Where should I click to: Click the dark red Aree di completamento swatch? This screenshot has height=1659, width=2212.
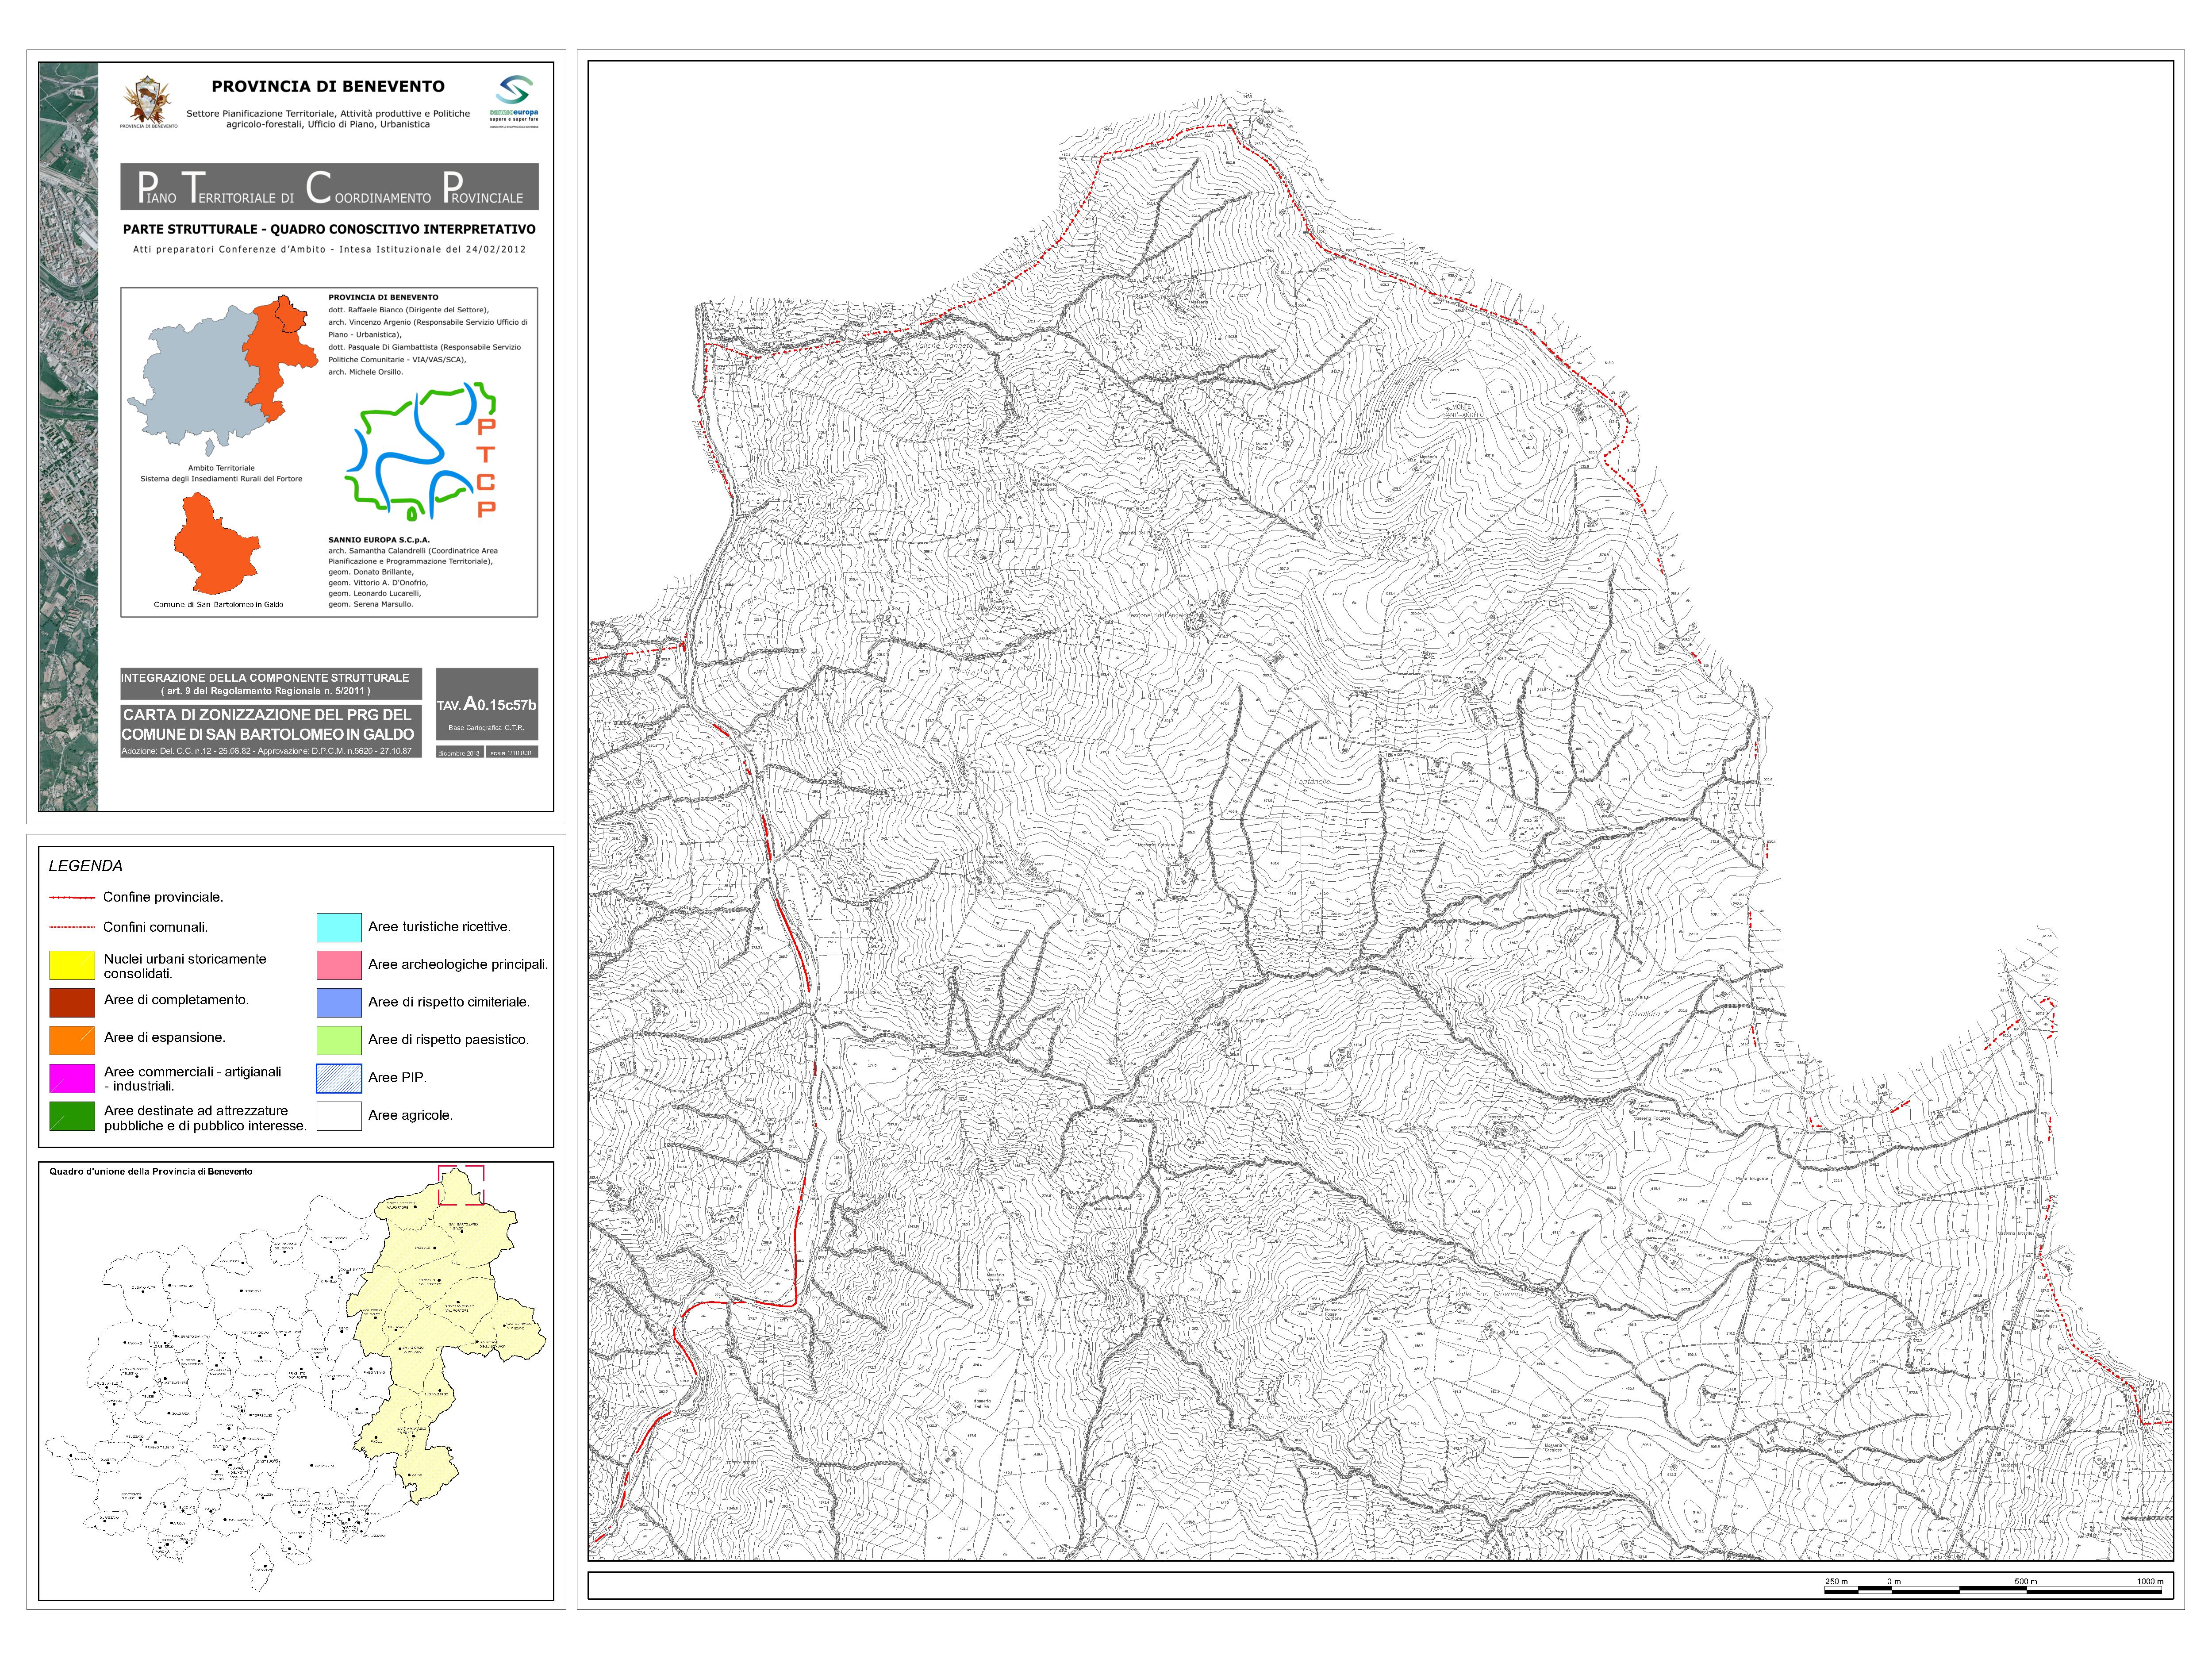pos(72,1002)
